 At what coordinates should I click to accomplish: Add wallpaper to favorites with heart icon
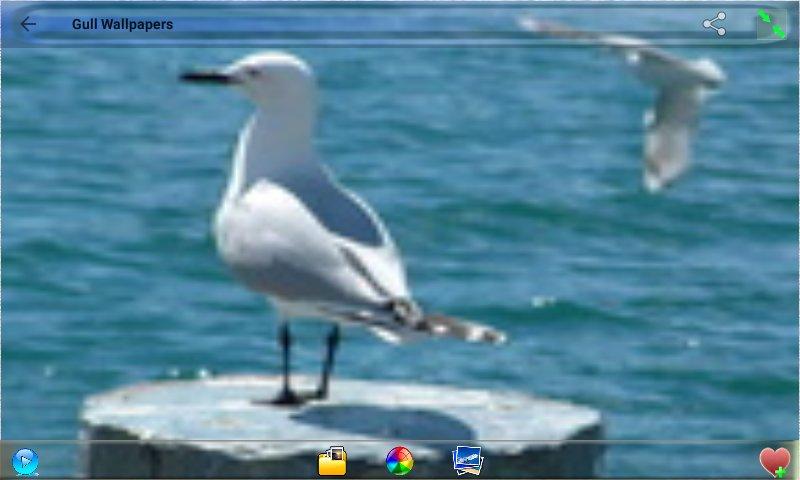coord(774,461)
